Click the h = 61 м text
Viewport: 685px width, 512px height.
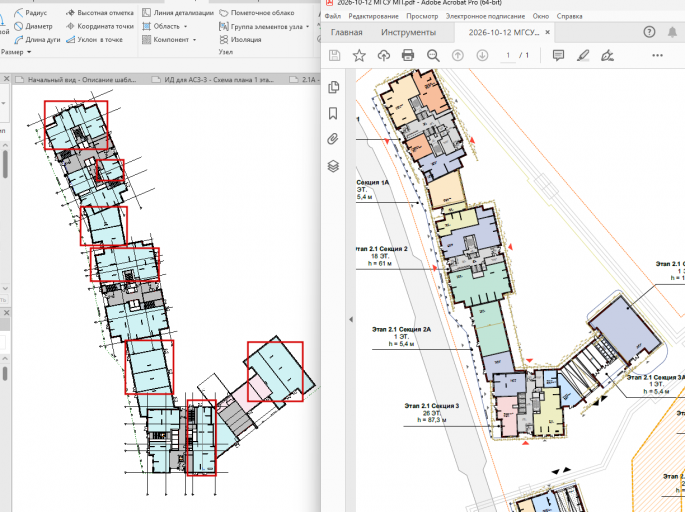point(380,263)
